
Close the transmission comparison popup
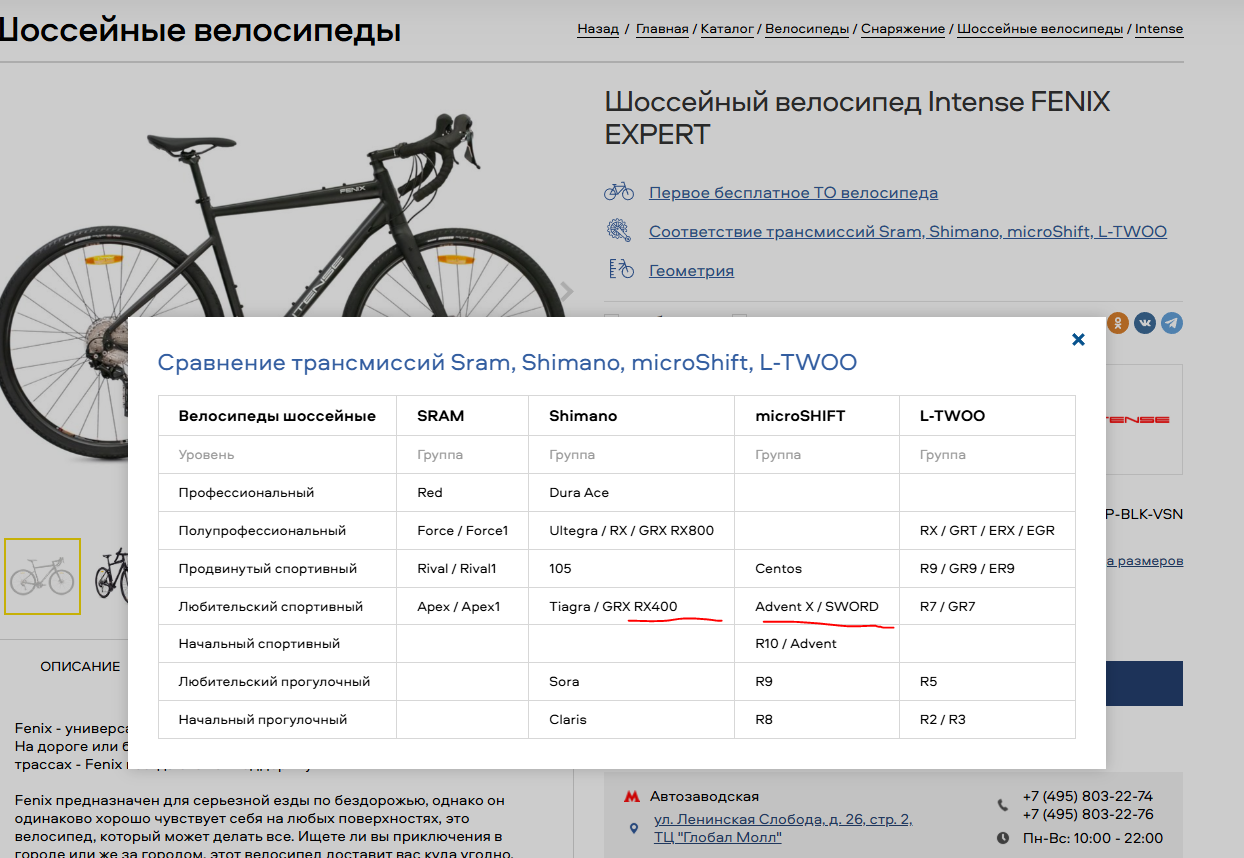[1078, 340]
